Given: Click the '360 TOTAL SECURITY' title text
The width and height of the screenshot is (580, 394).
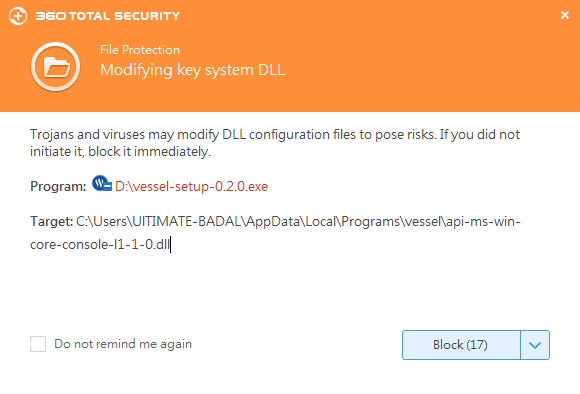Looking at the screenshot, I should click(x=107, y=16).
